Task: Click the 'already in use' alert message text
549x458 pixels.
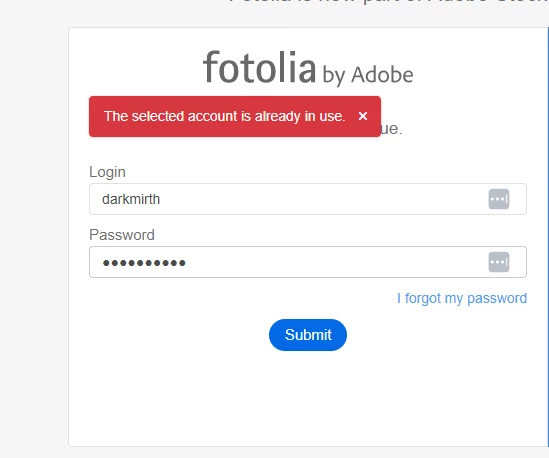Action: coord(224,116)
